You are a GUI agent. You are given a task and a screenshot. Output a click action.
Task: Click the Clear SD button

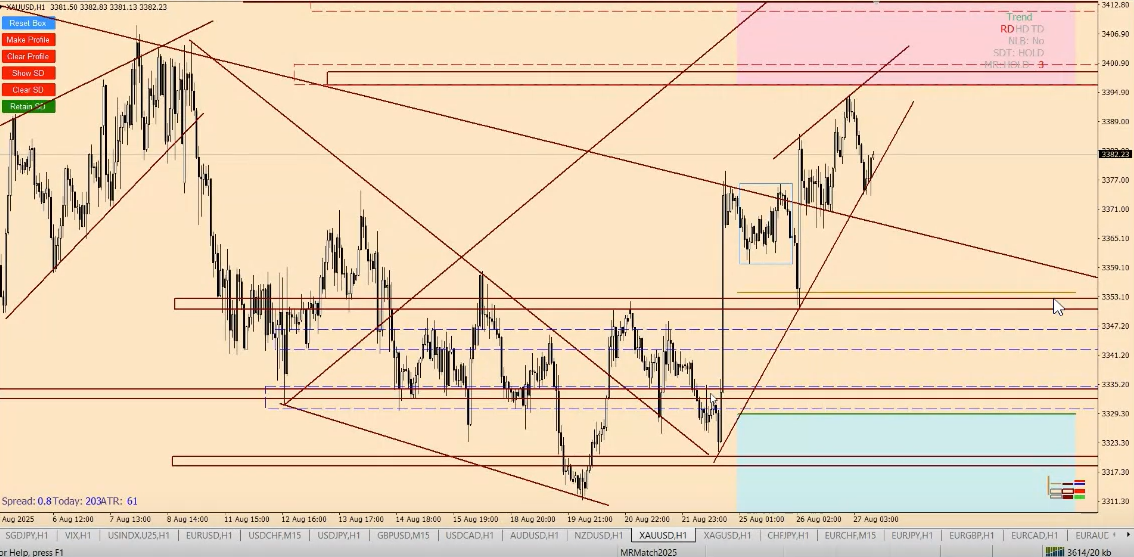coord(27,90)
